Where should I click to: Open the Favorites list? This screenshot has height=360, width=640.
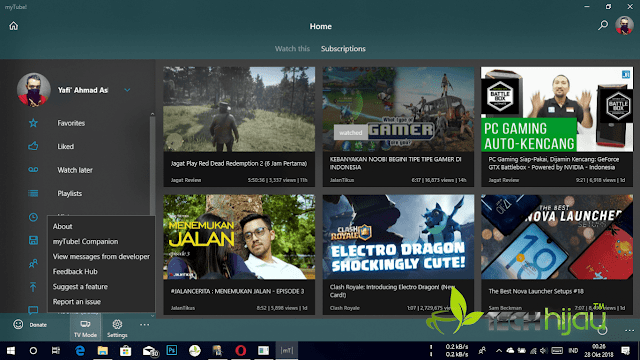point(71,123)
